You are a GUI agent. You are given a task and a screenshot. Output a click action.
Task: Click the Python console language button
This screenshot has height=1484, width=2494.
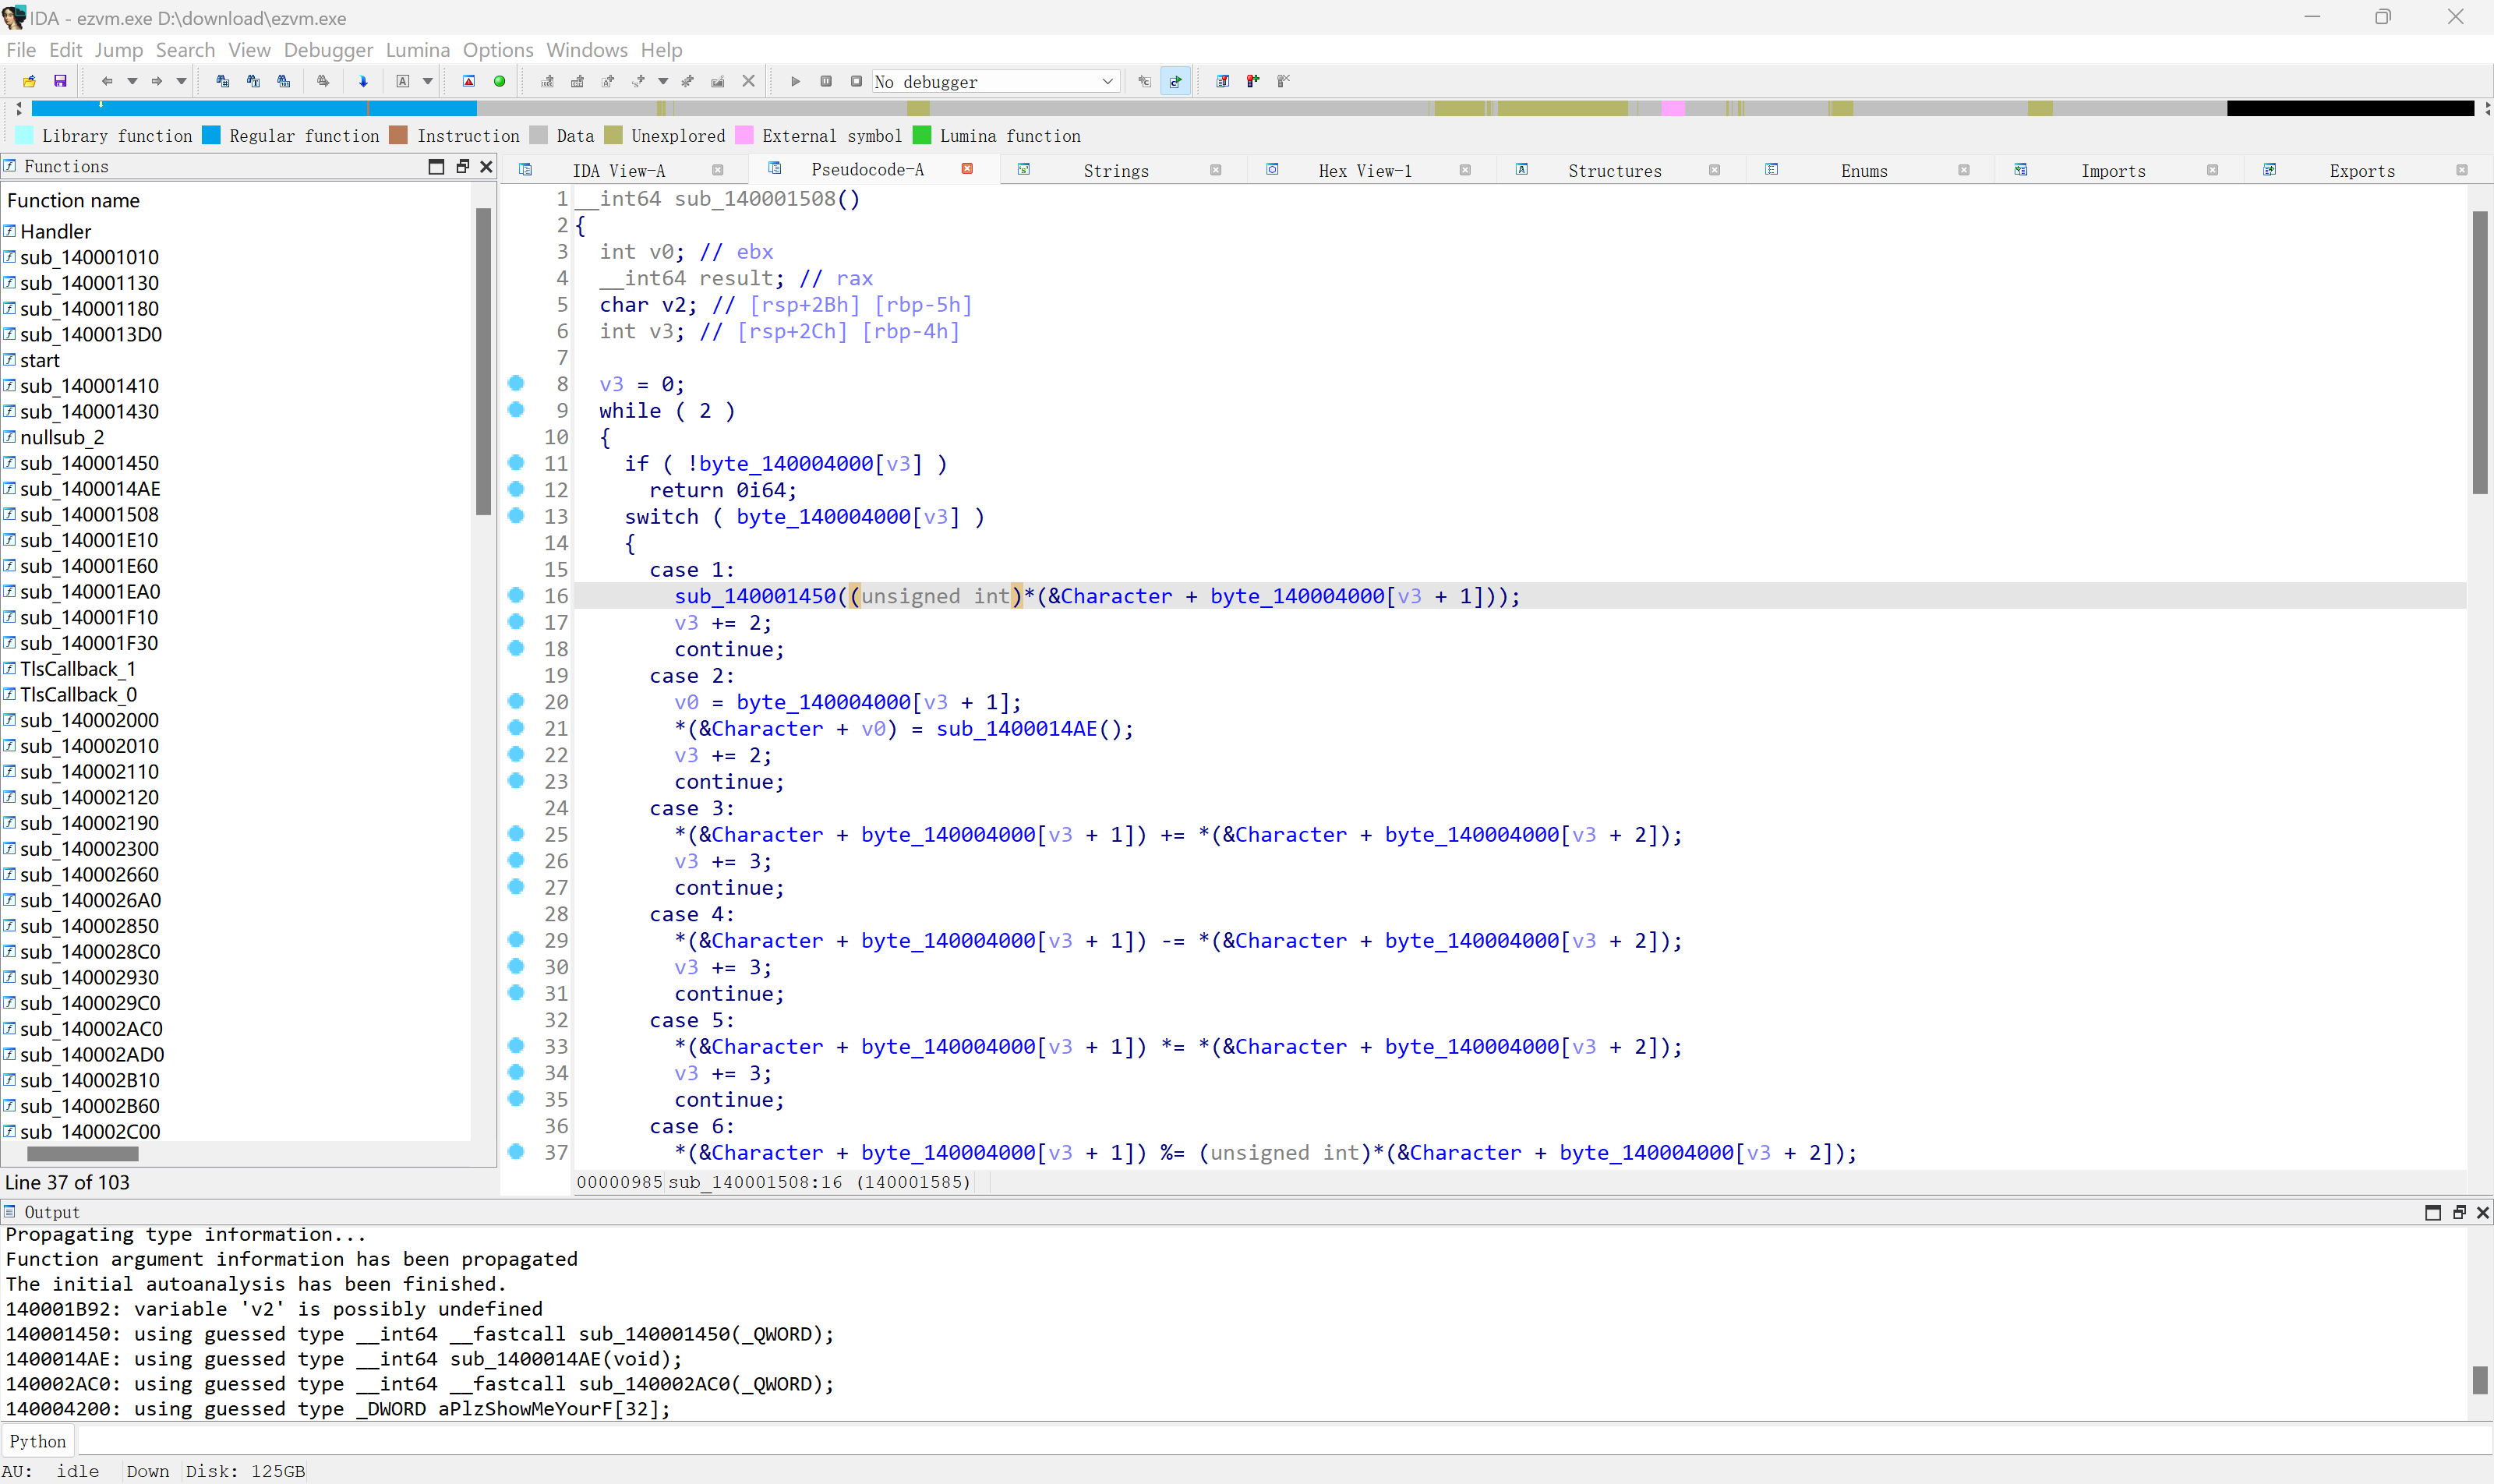pos(38,1441)
